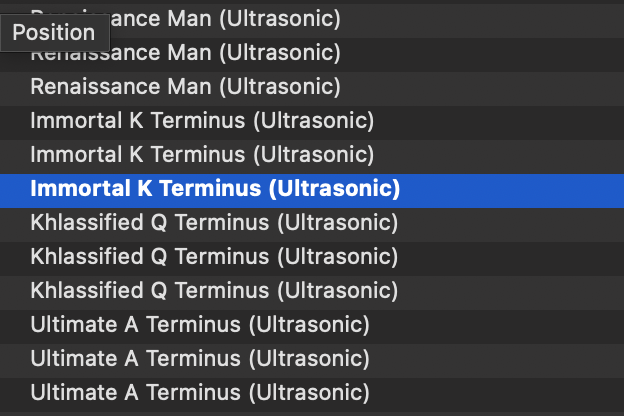Select the first Immortal K Terminus row
This screenshot has height=416, width=624.
(x=202, y=121)
